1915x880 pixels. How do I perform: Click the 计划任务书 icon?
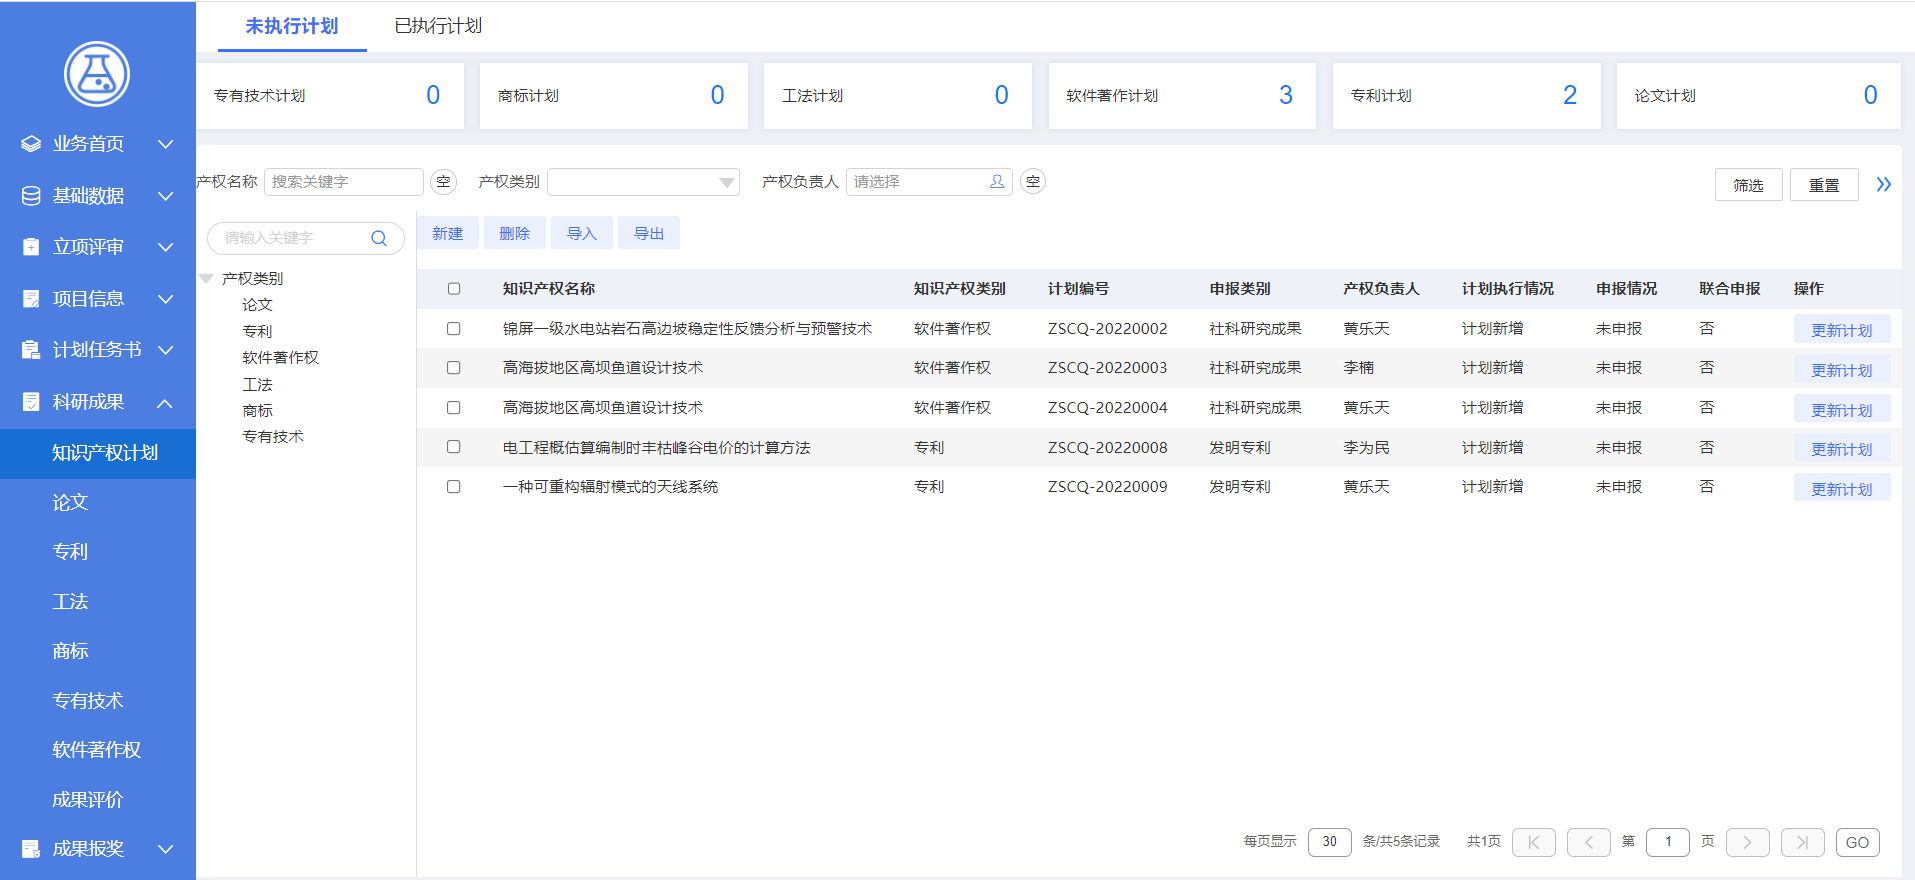coord(31,350)
